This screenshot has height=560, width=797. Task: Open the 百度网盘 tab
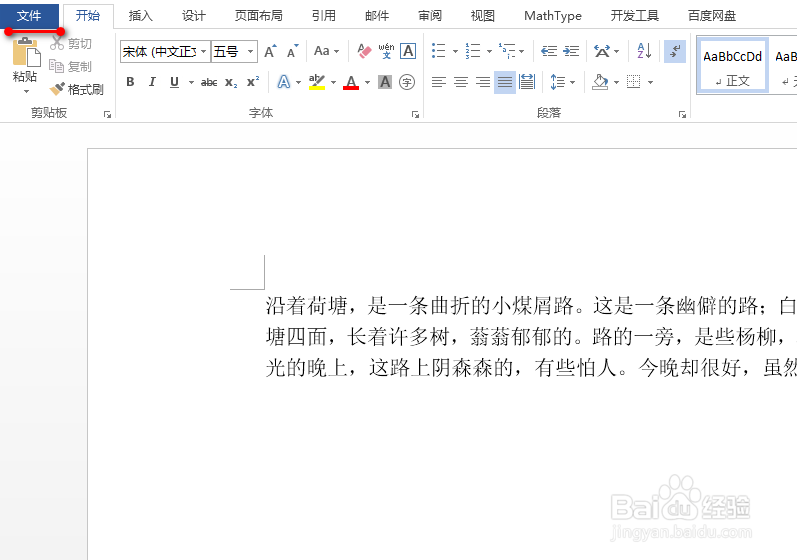pos(712,16)
